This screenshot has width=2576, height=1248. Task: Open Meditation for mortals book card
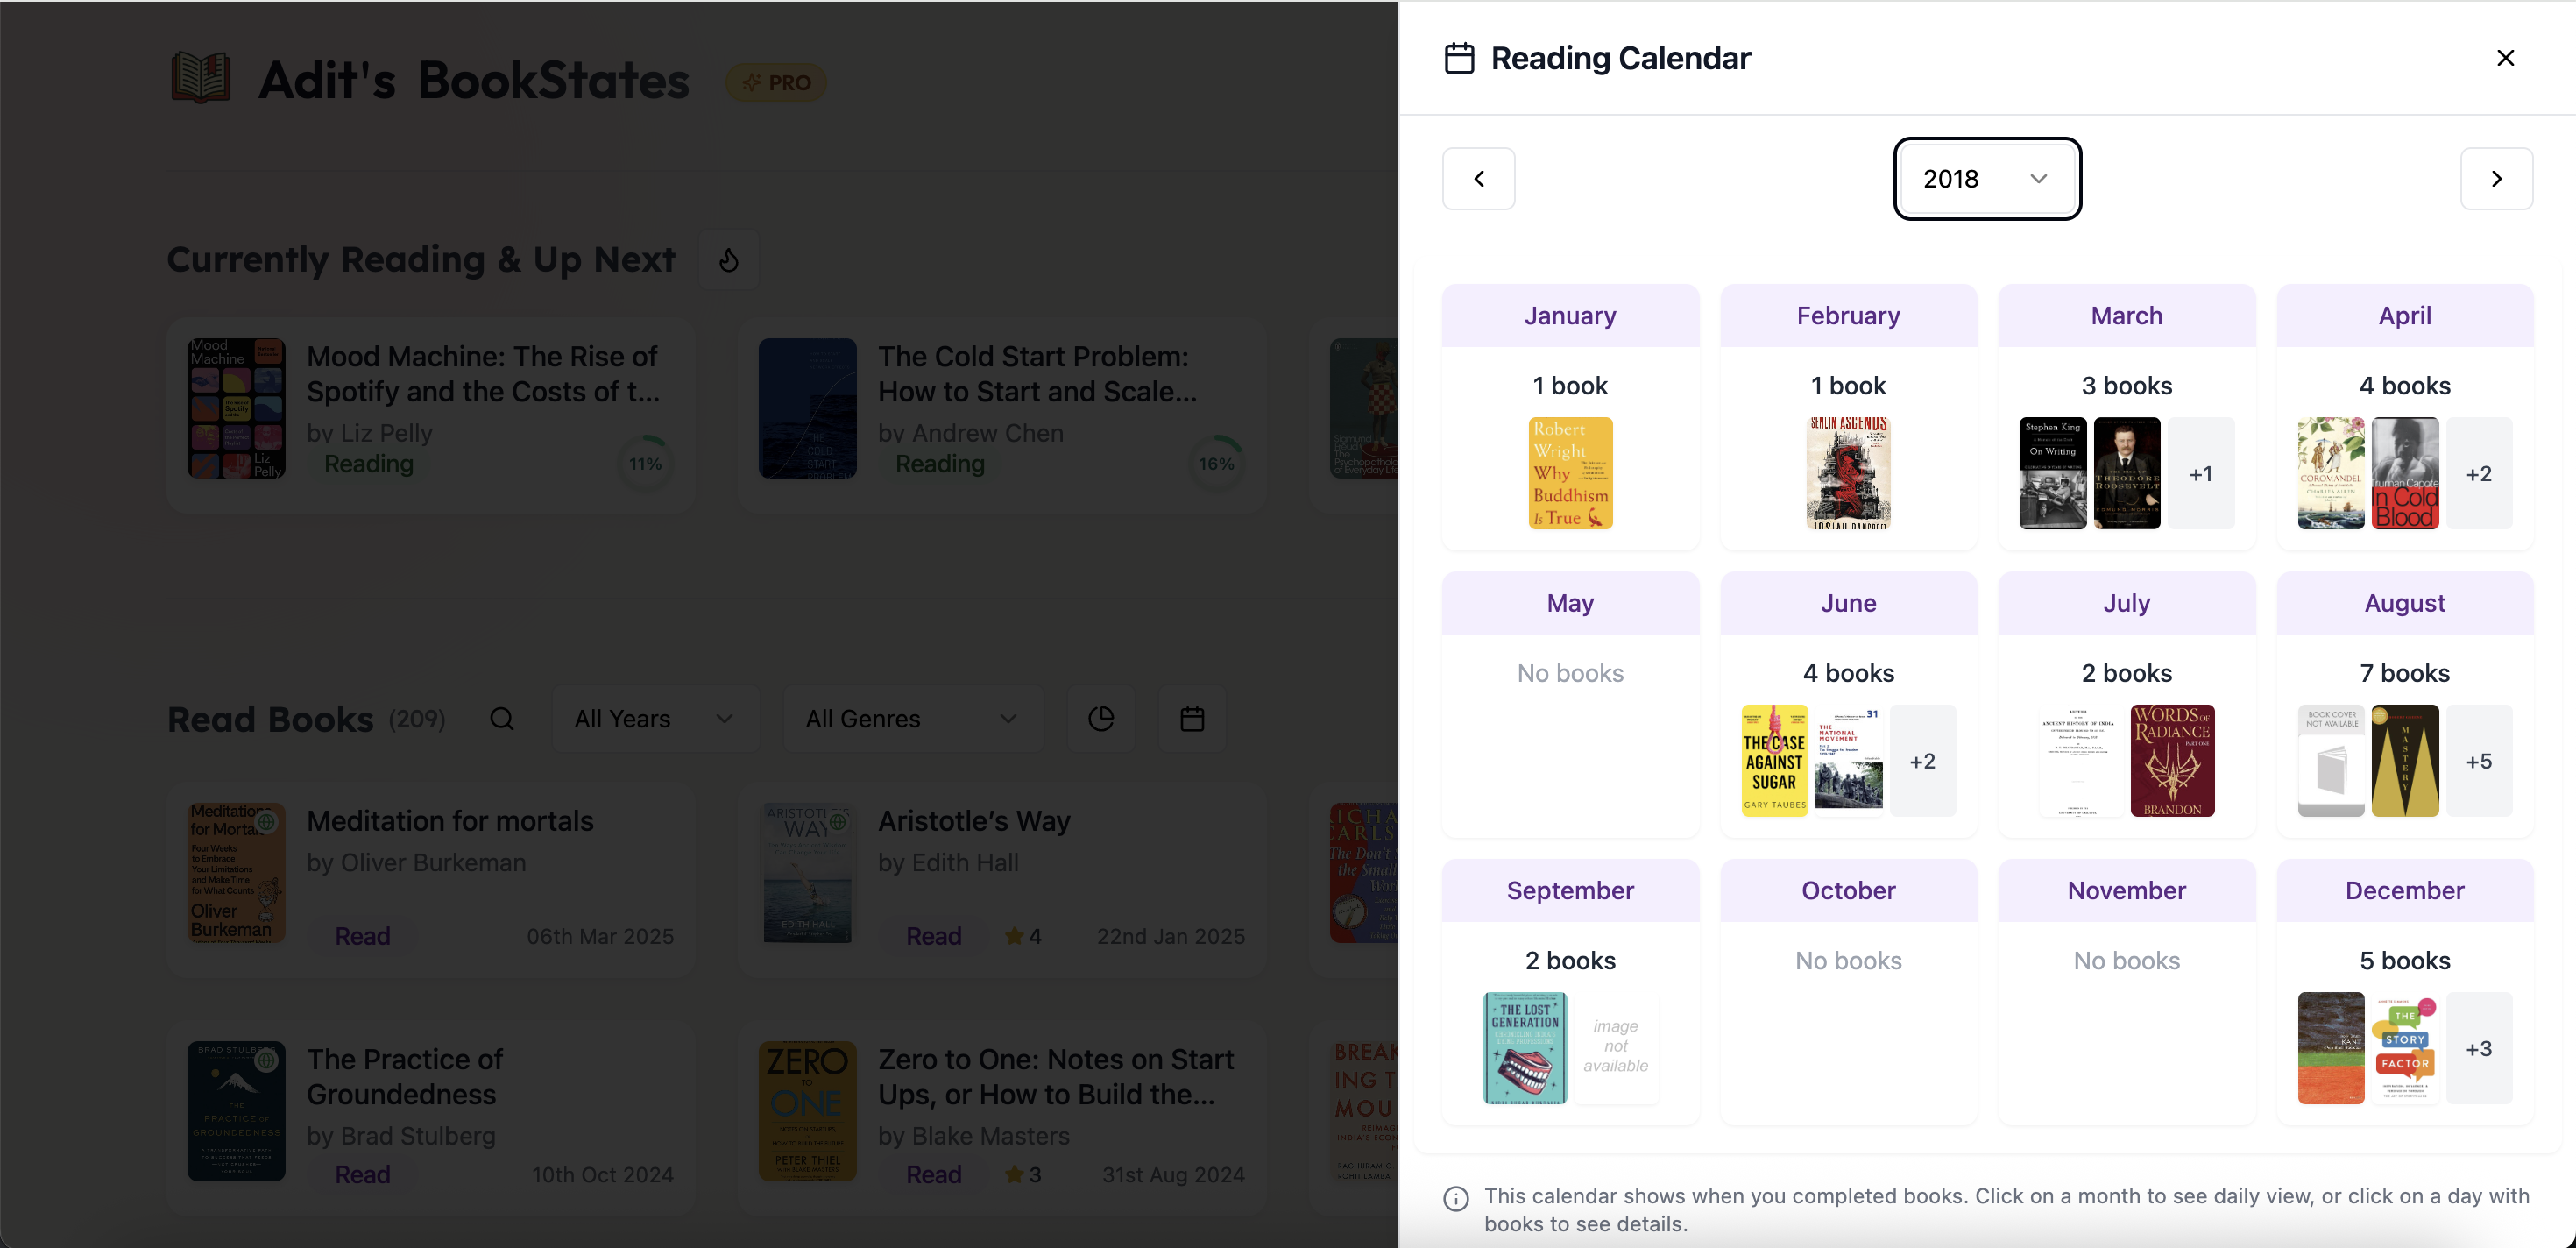click(431, 879)
